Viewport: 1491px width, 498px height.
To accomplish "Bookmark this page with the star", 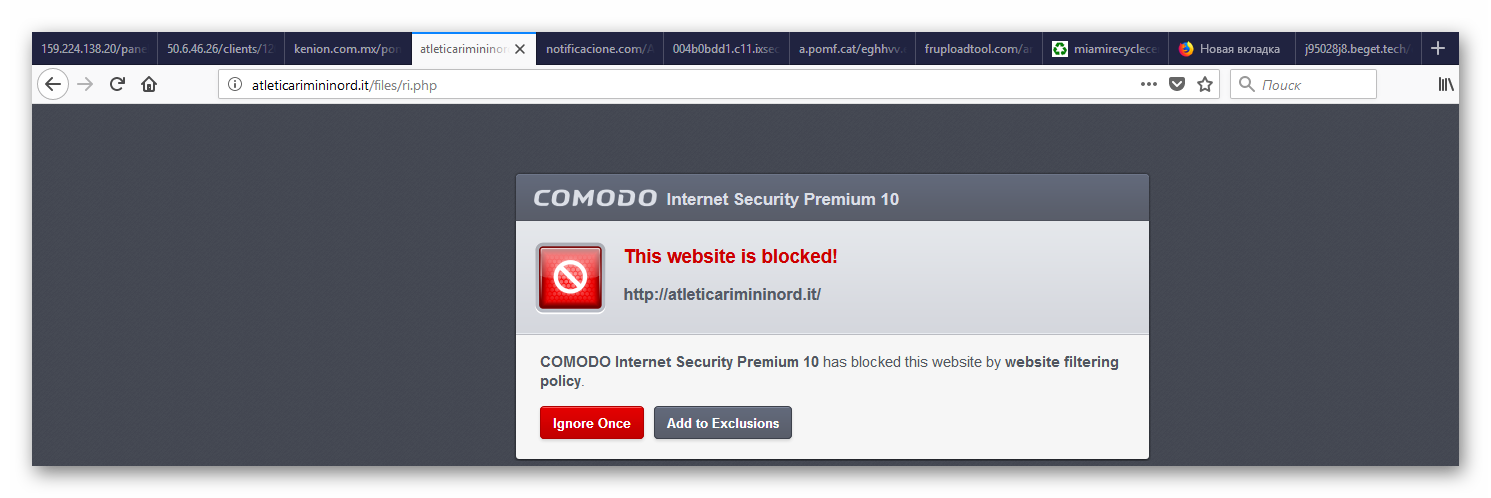I will point(1205,85).
